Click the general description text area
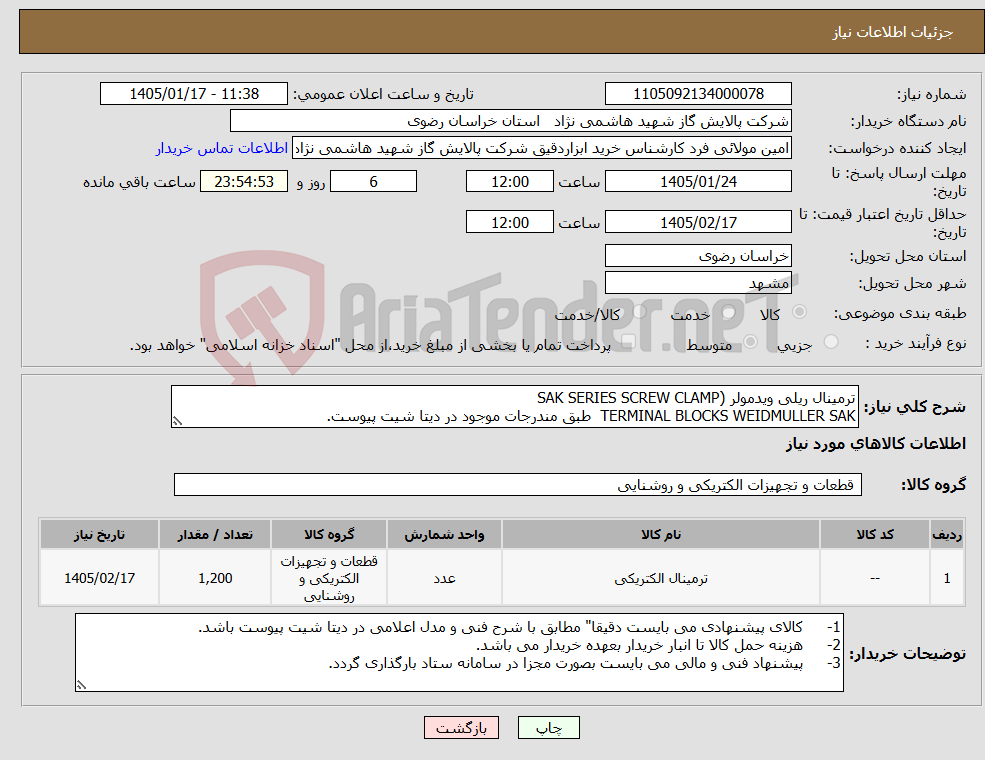This screenshot has width=985, height=760. pos(514,407)
